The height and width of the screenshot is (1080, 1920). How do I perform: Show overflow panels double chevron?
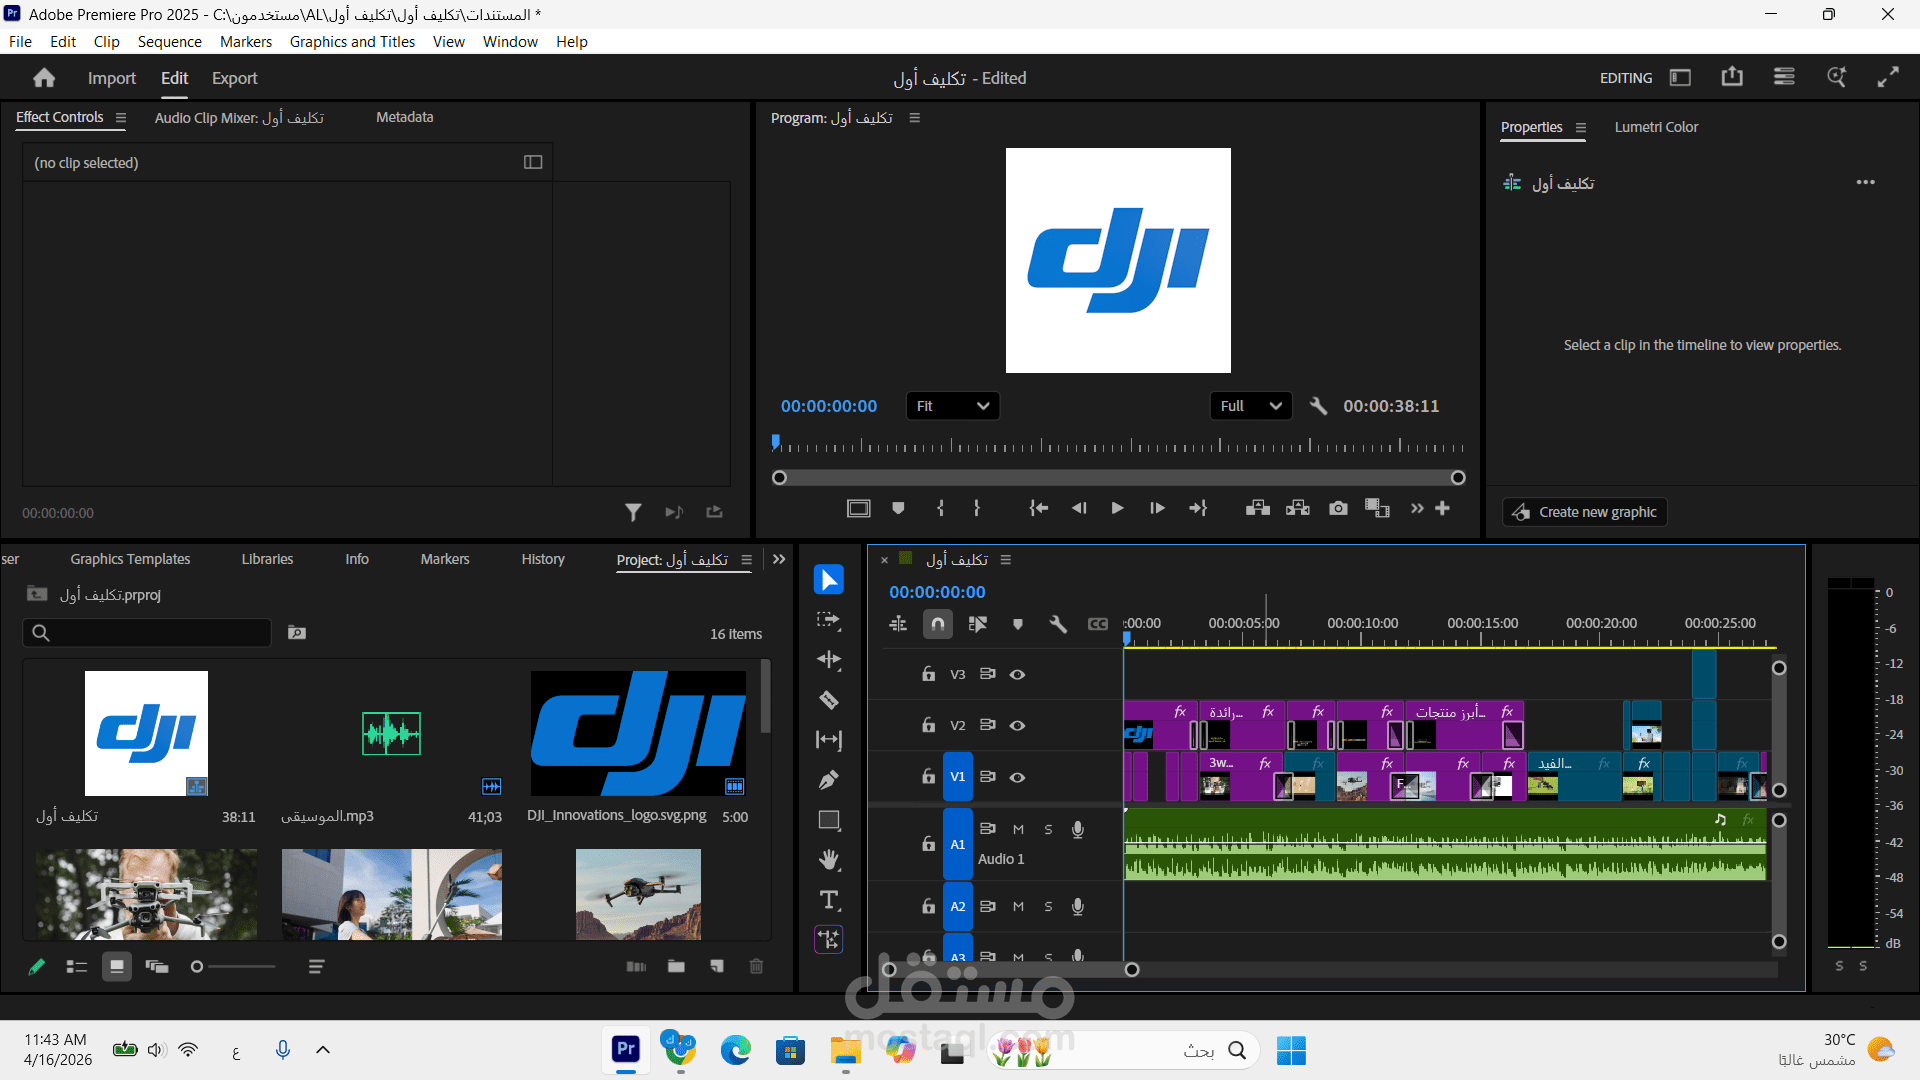click(779, 560)
